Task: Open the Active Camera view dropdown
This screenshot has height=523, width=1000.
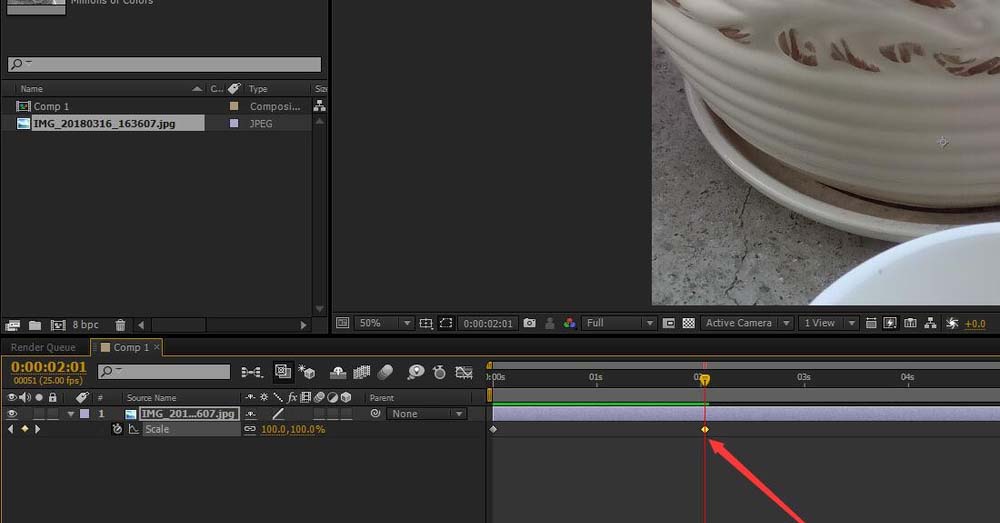Action: tap(746, 323)
